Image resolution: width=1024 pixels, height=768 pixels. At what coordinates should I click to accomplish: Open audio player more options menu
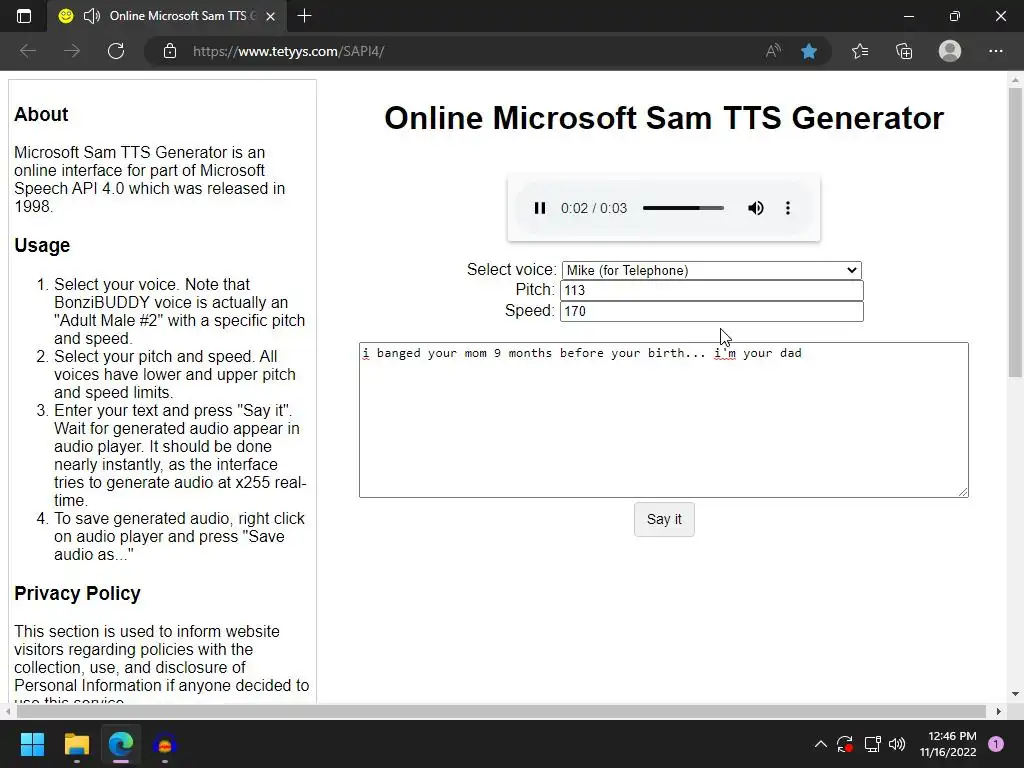click(788, 208)
